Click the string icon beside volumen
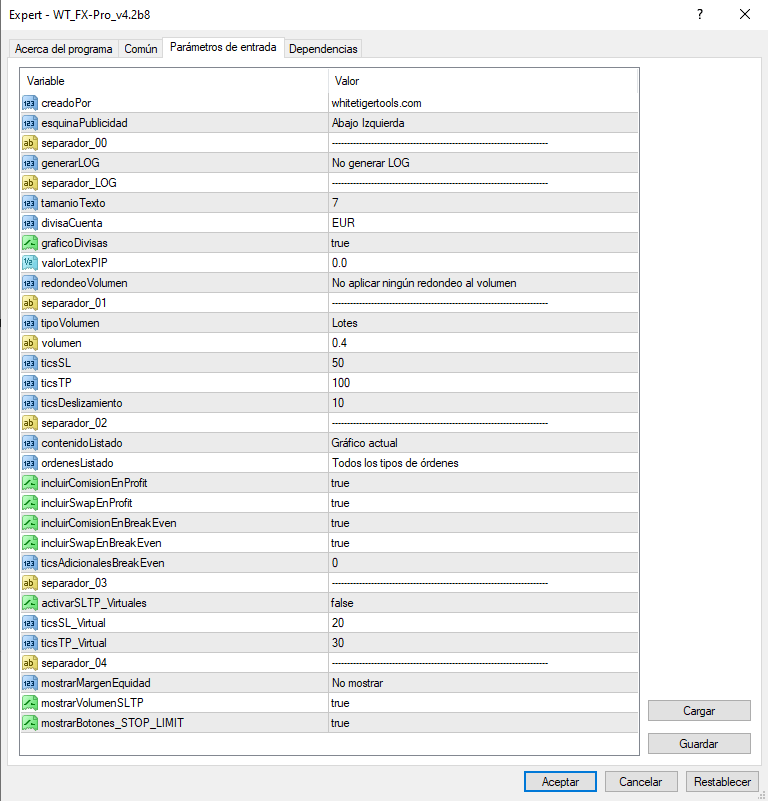 point(30,343)
